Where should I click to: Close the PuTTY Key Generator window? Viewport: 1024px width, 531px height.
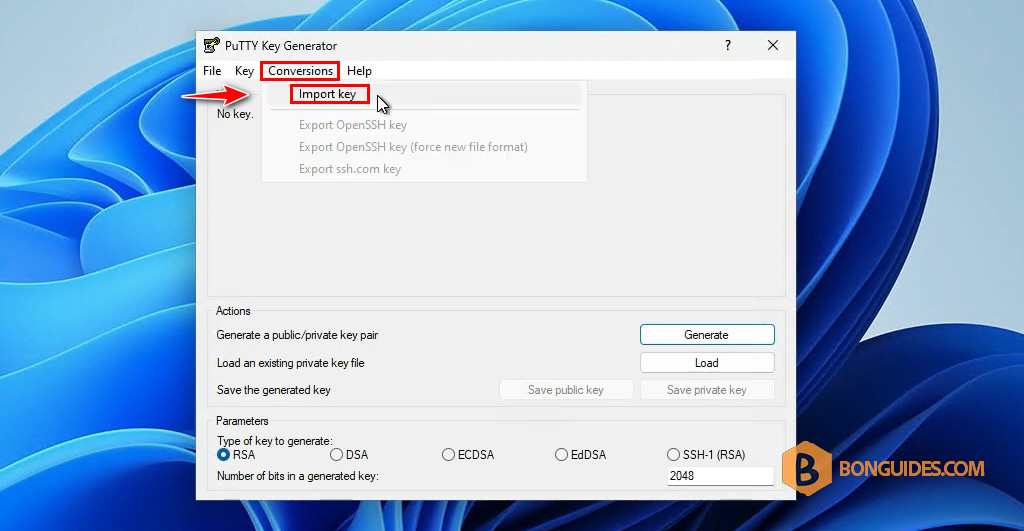click(773, 45)
